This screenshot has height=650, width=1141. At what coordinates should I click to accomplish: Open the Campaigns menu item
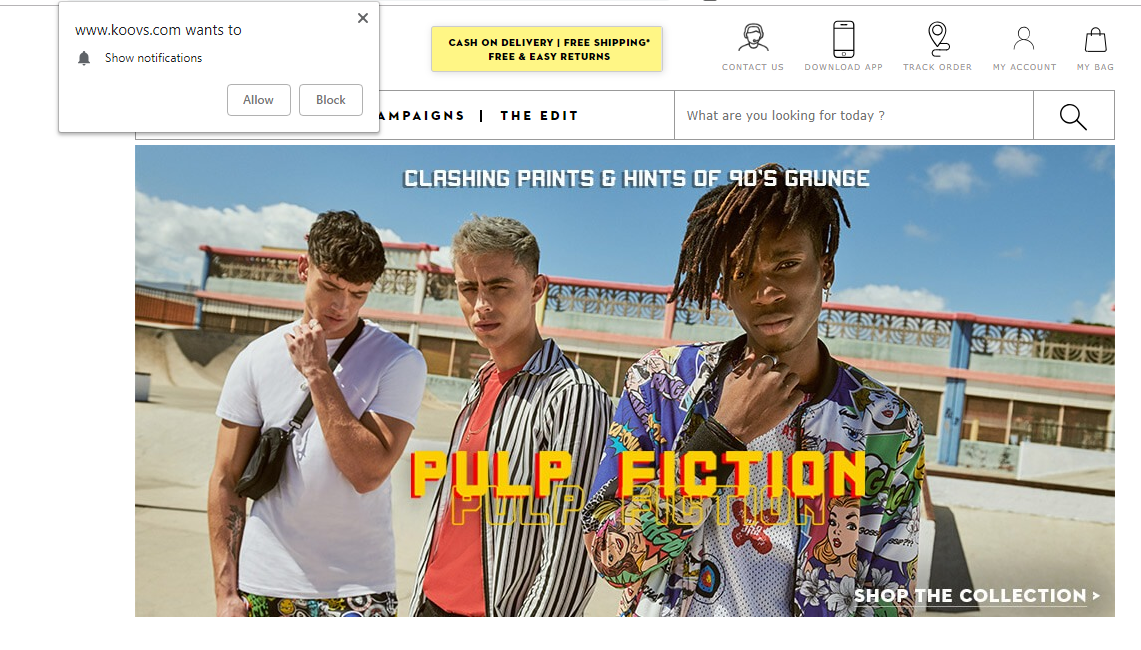click(x=421, y=116)
